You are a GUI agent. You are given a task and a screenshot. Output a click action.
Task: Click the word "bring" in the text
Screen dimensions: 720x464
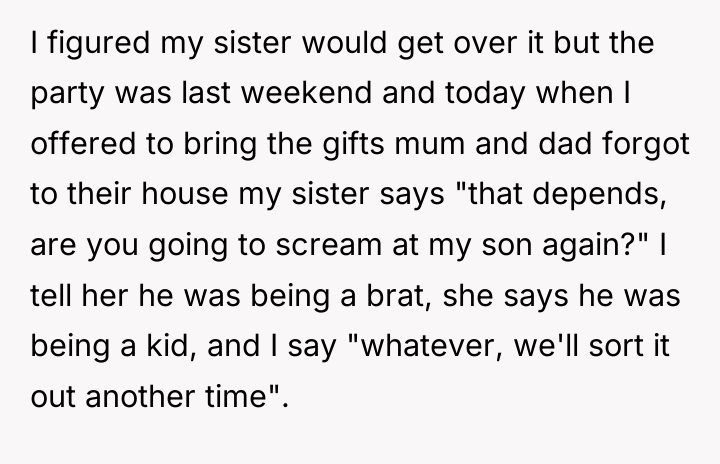[220, 144]
